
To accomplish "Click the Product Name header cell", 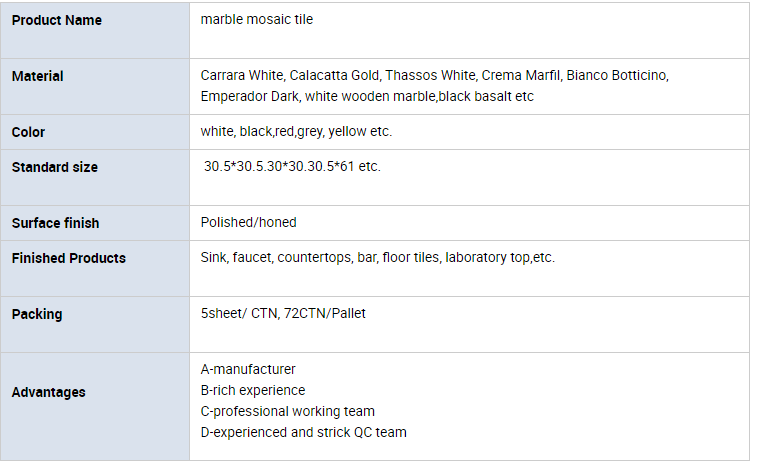I will click(95, 30).
